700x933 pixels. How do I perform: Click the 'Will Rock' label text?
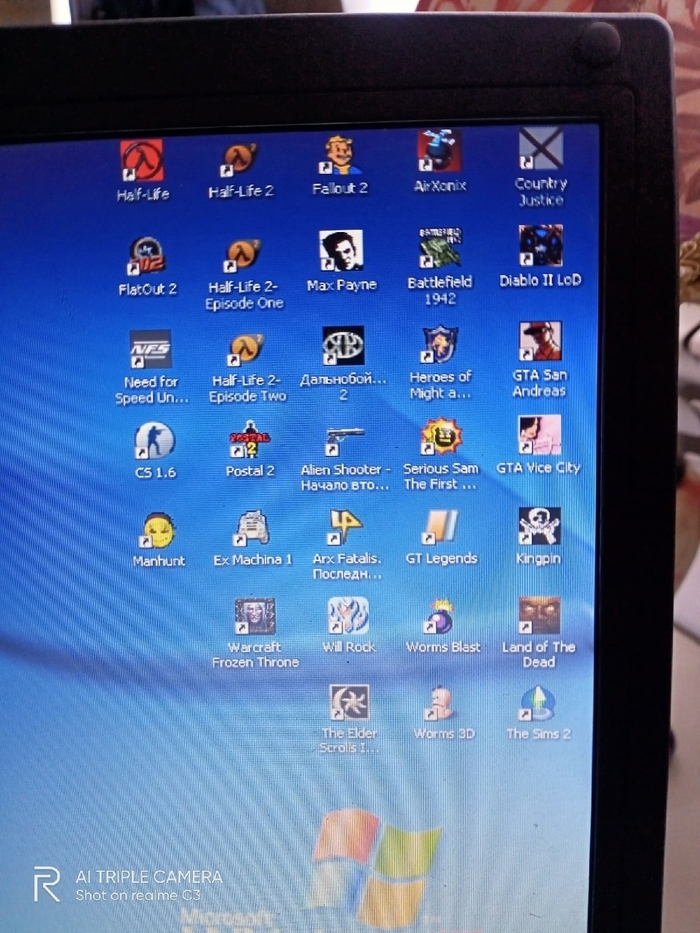pos(349,647)
